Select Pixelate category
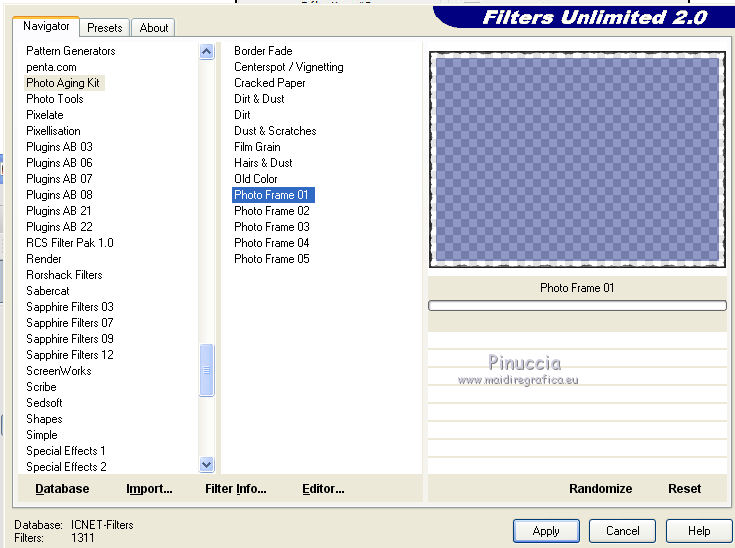Screen dimensions: 735x548 45,115
